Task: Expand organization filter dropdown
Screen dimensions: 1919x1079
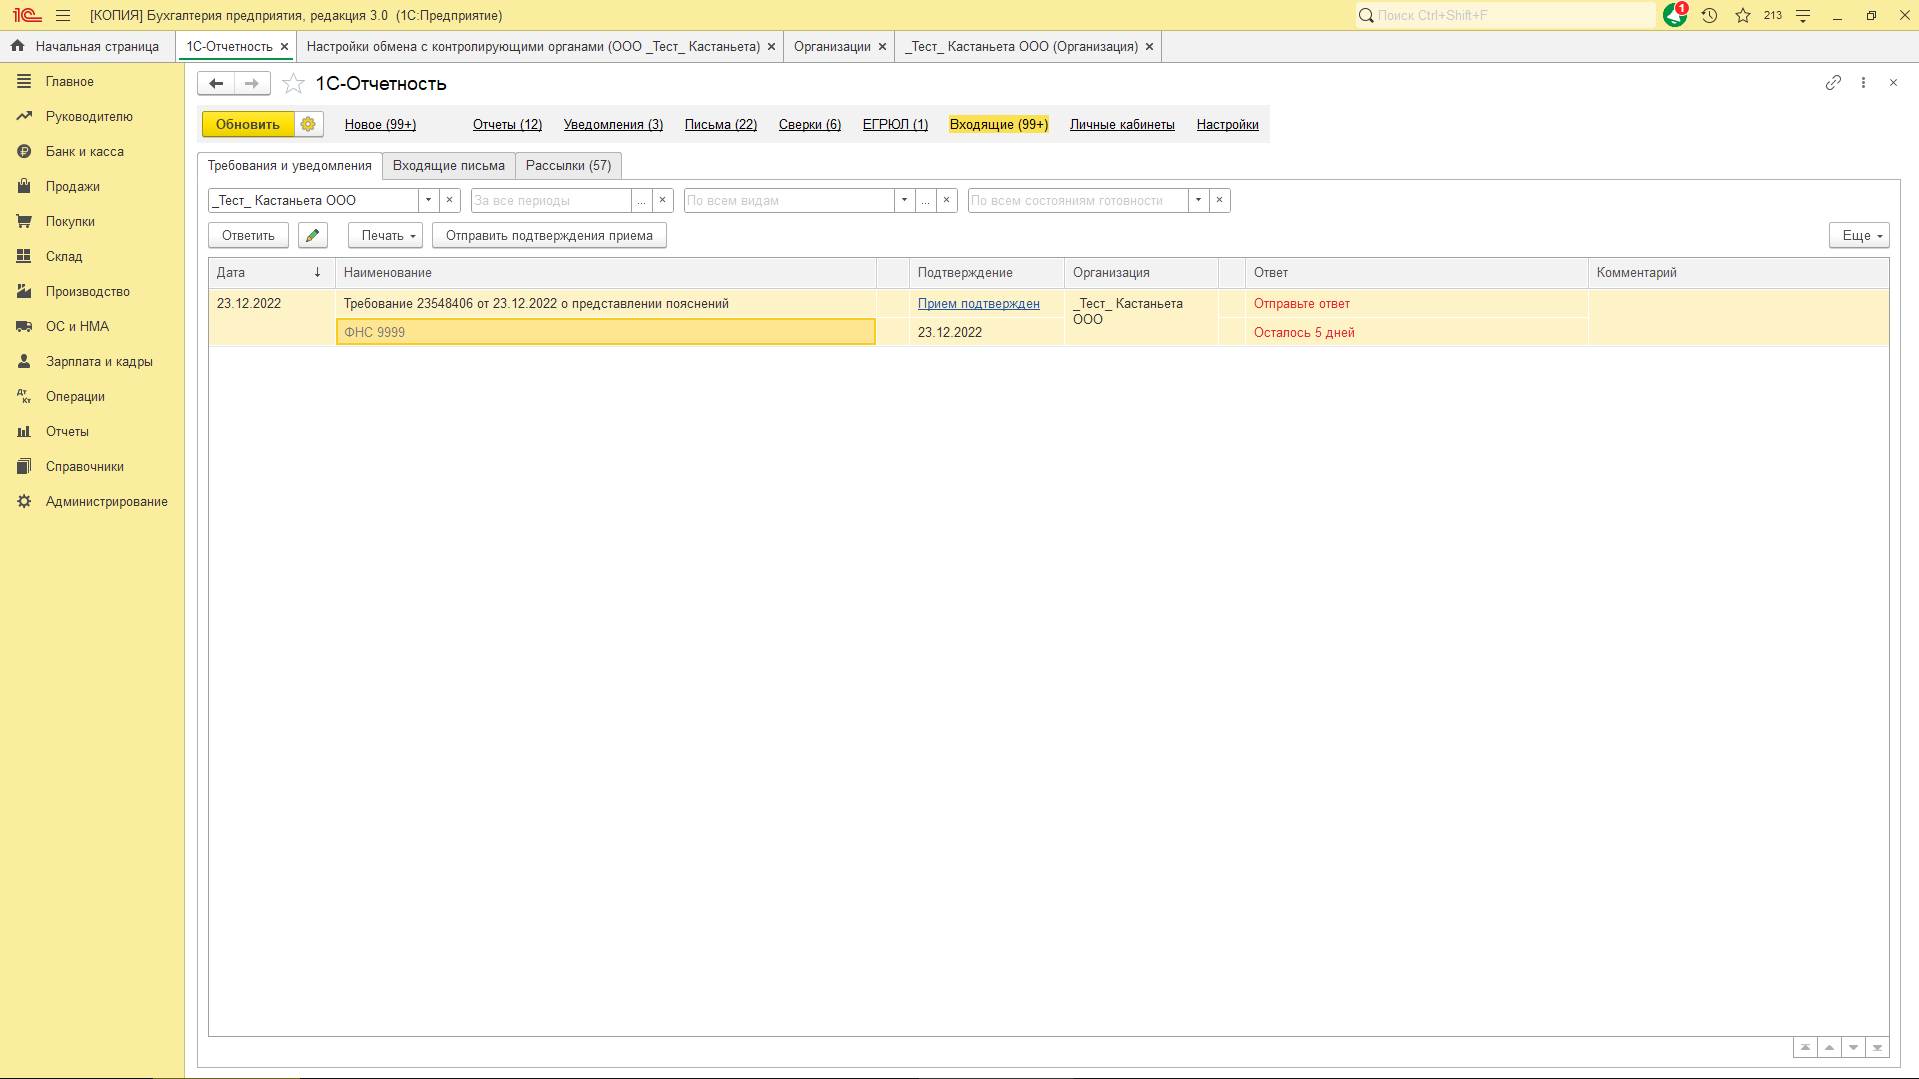Action: tap(428, 200)
